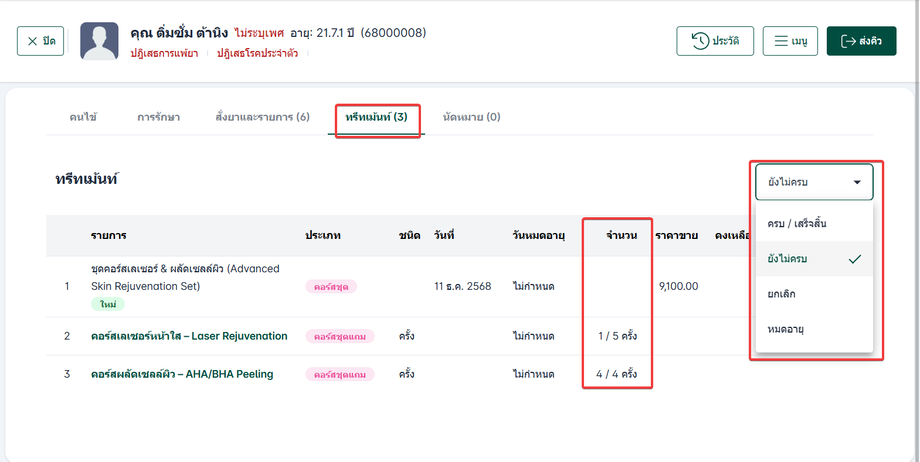
Task: Open the Advanced Skin Rejuvenation Set item
Action: click(185, 277)
